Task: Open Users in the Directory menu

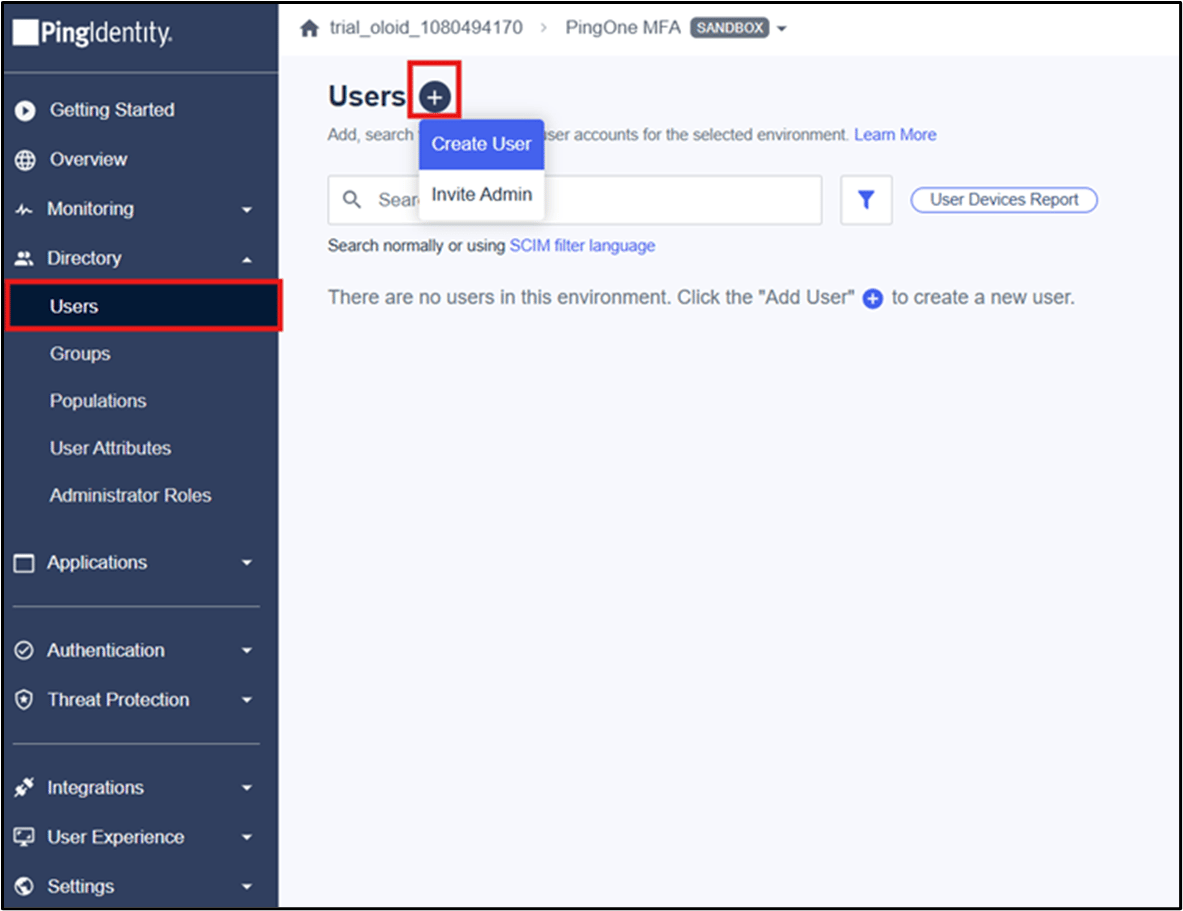Action: point(143,306)
